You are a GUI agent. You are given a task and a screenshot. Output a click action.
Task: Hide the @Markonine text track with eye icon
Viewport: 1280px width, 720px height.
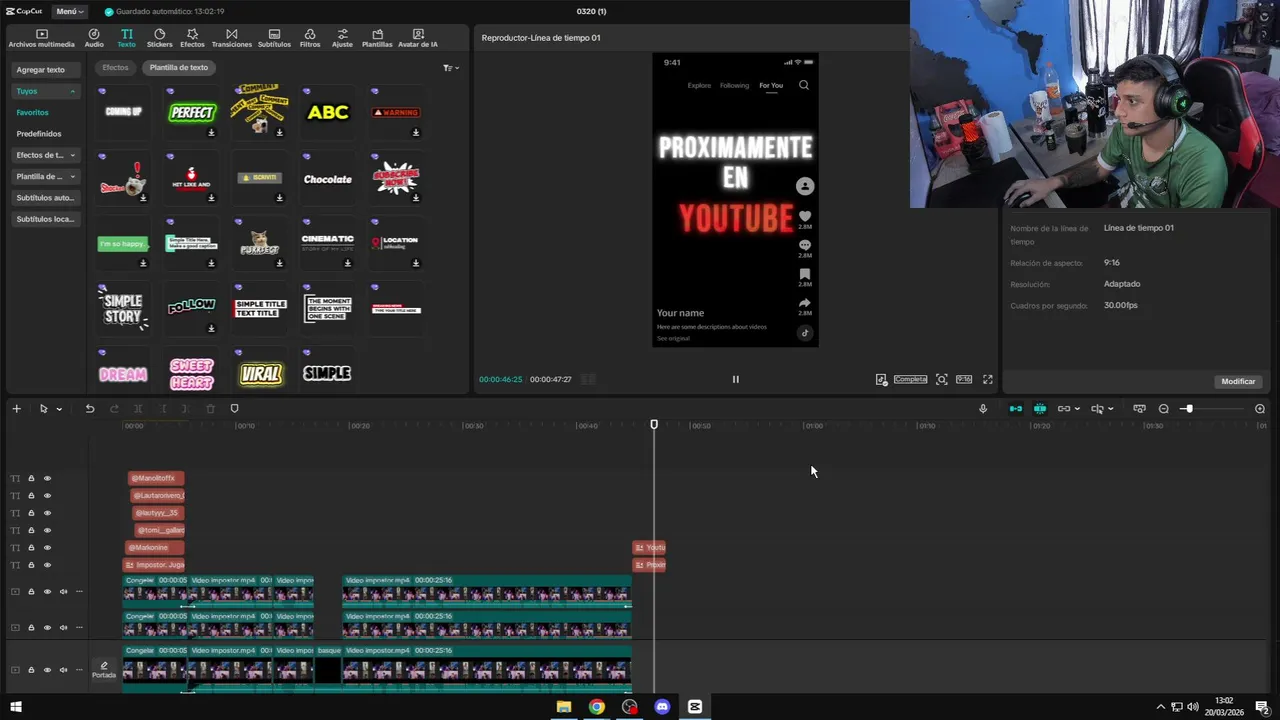47,548
